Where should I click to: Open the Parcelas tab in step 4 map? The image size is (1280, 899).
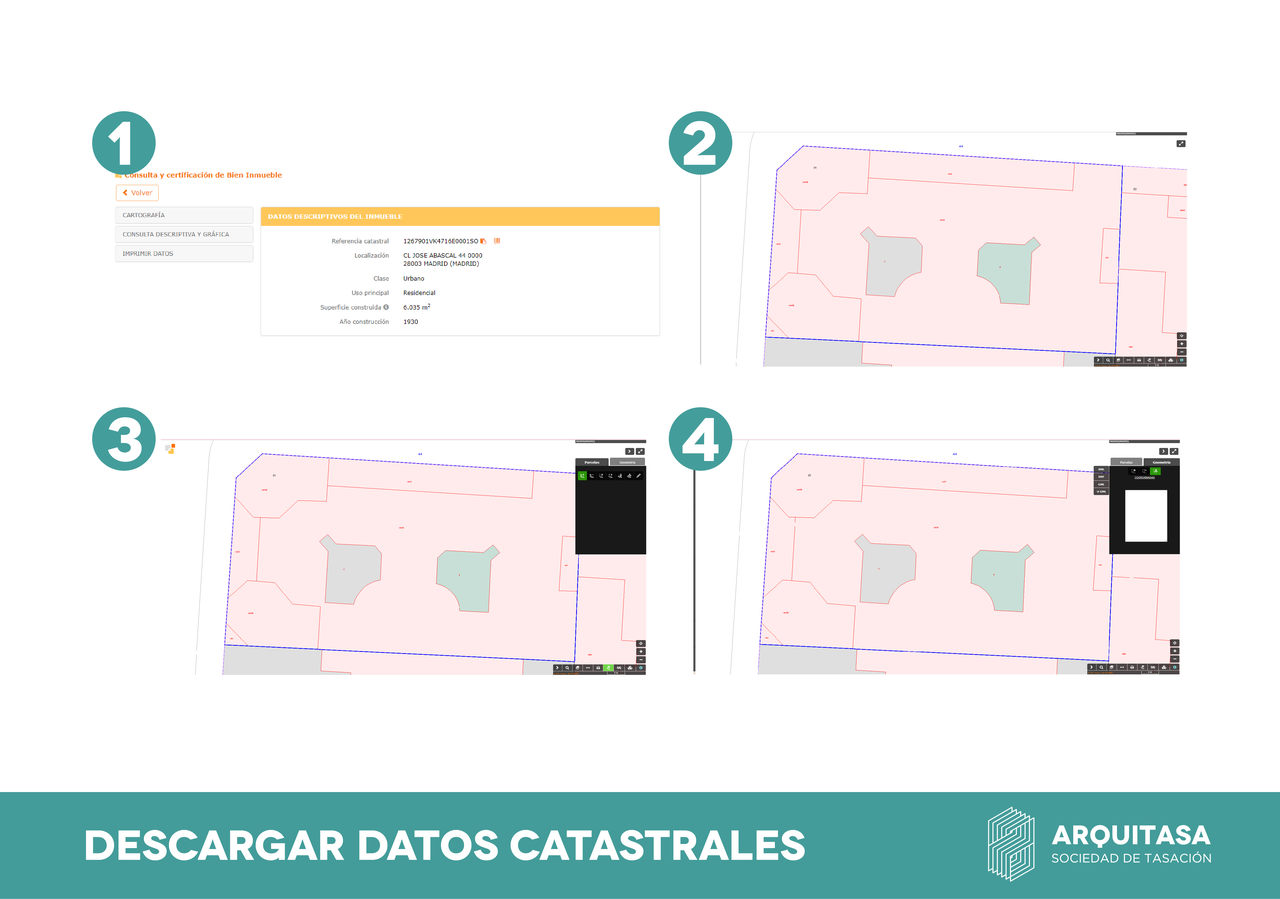(1126, 462)
